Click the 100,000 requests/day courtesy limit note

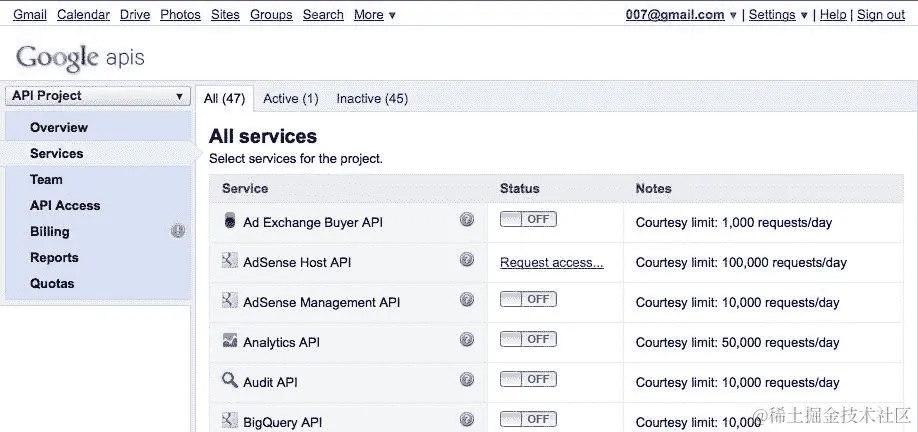pyautogui.click(x=741, y=263)
